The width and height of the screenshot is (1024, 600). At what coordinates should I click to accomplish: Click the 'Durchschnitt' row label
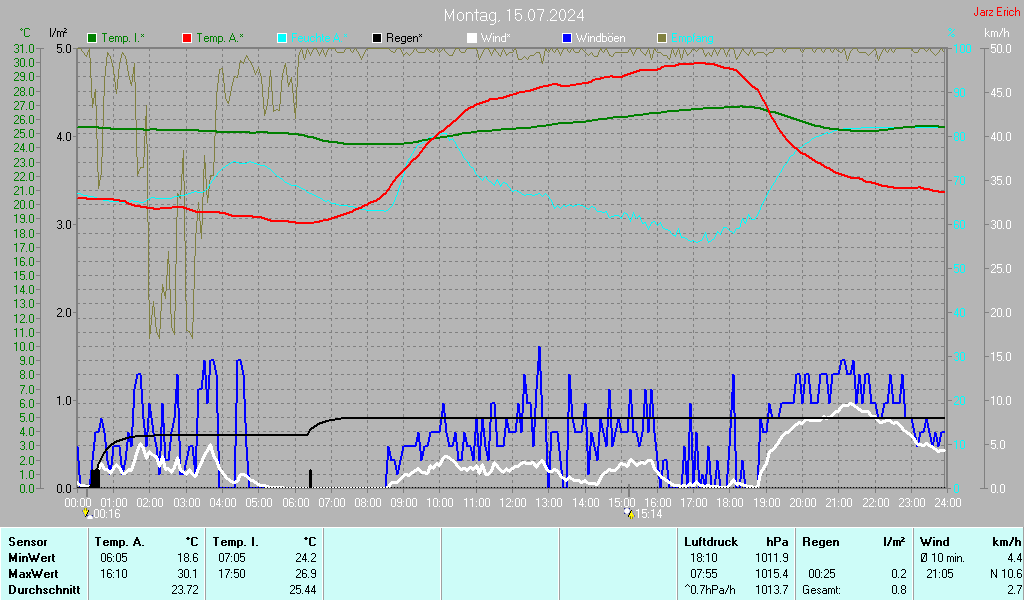tap(44, 590)
